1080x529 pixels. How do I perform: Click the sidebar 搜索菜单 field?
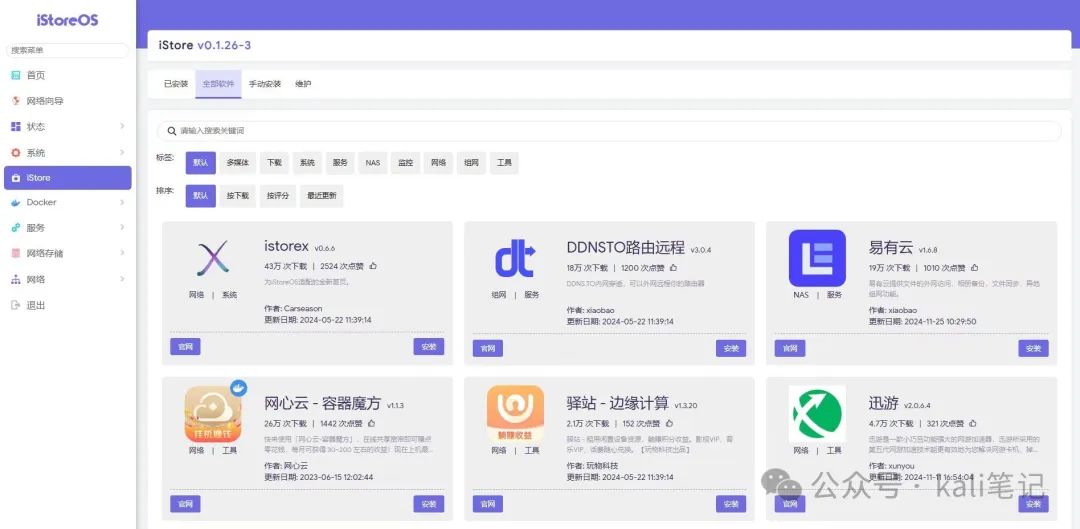pyautogui.click(x=68, y=50)
